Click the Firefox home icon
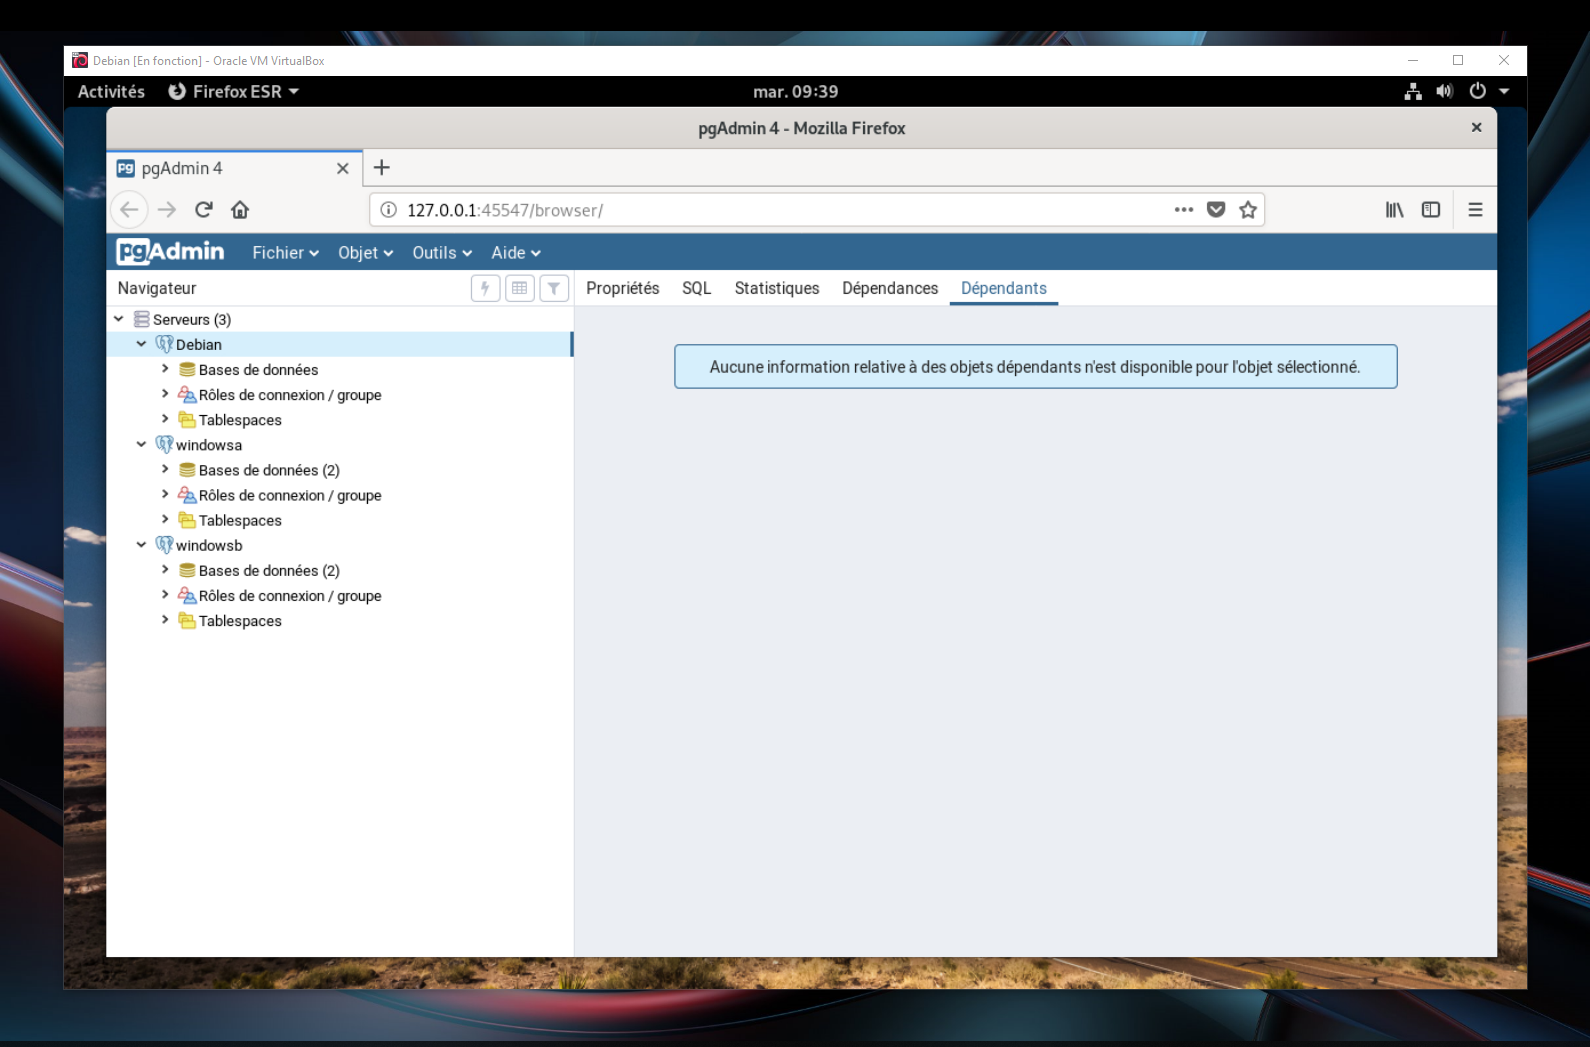The height and width of the screenshot is (1047, 1590). (240, 210)
